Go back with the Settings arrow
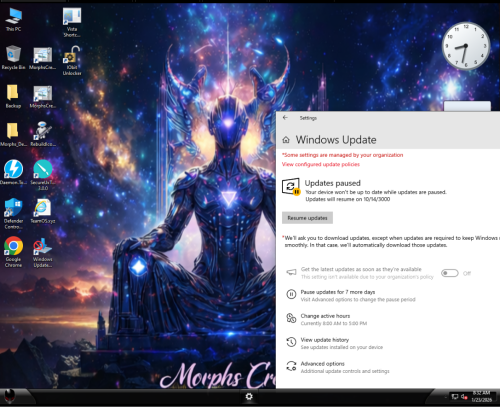The height and width of the screenshot is (407, 500). coord(285,118)
